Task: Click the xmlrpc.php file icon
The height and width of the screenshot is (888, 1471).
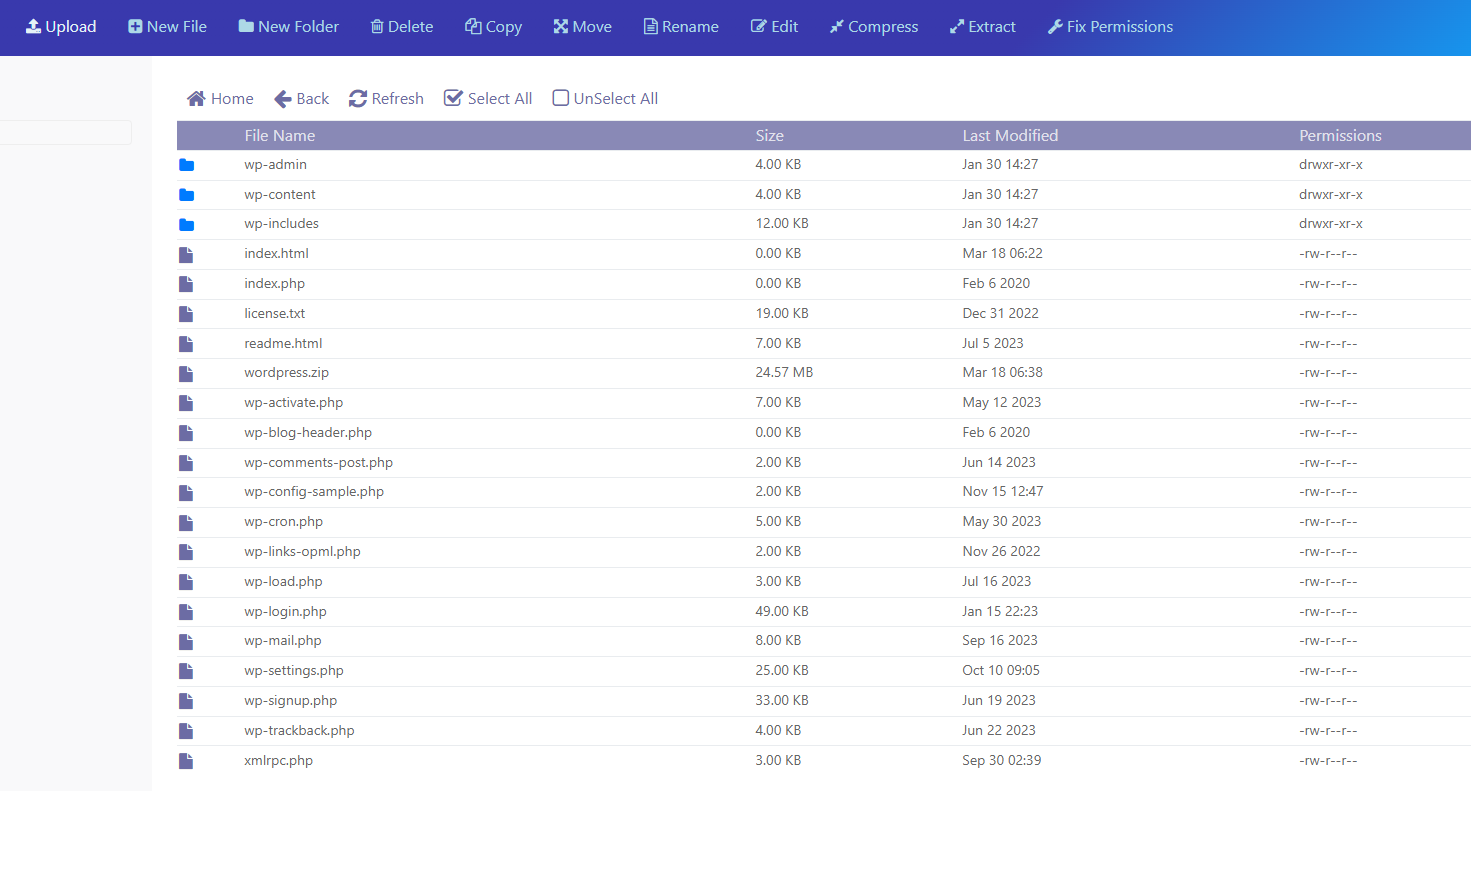Action: point(186,761)
